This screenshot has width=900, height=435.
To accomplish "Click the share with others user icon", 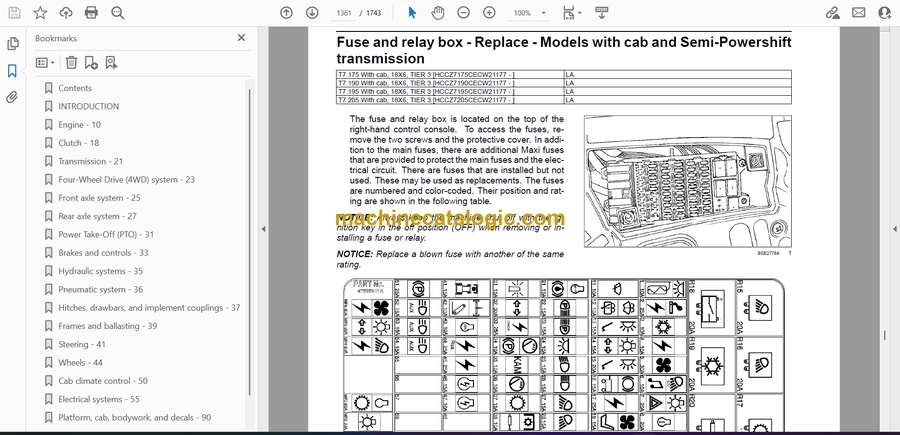I will 885,13.
